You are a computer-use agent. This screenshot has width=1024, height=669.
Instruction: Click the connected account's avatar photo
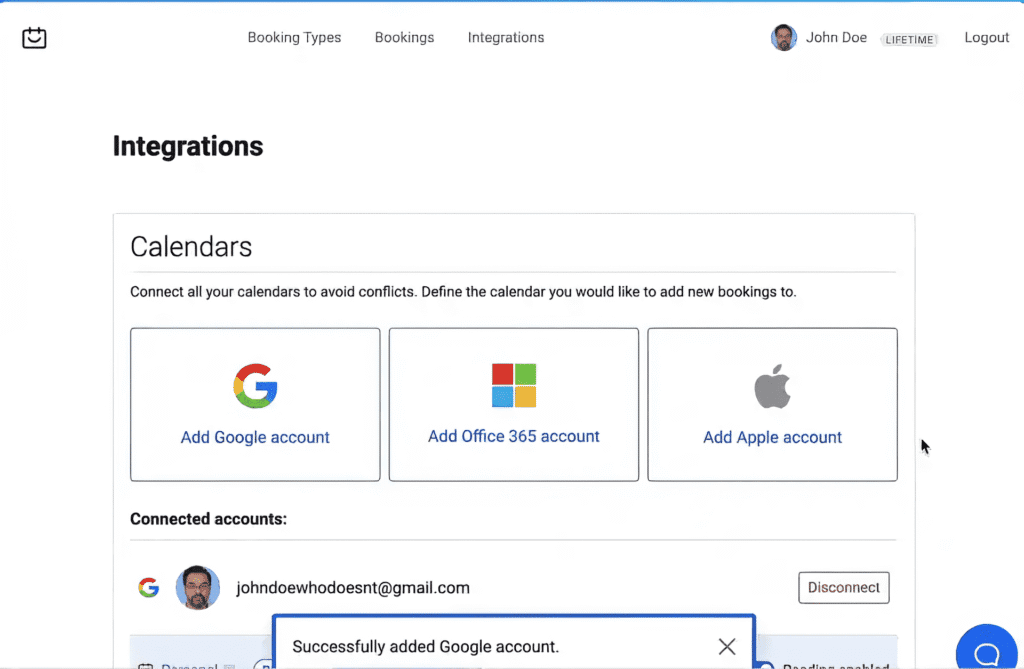(x=198, y=587)
